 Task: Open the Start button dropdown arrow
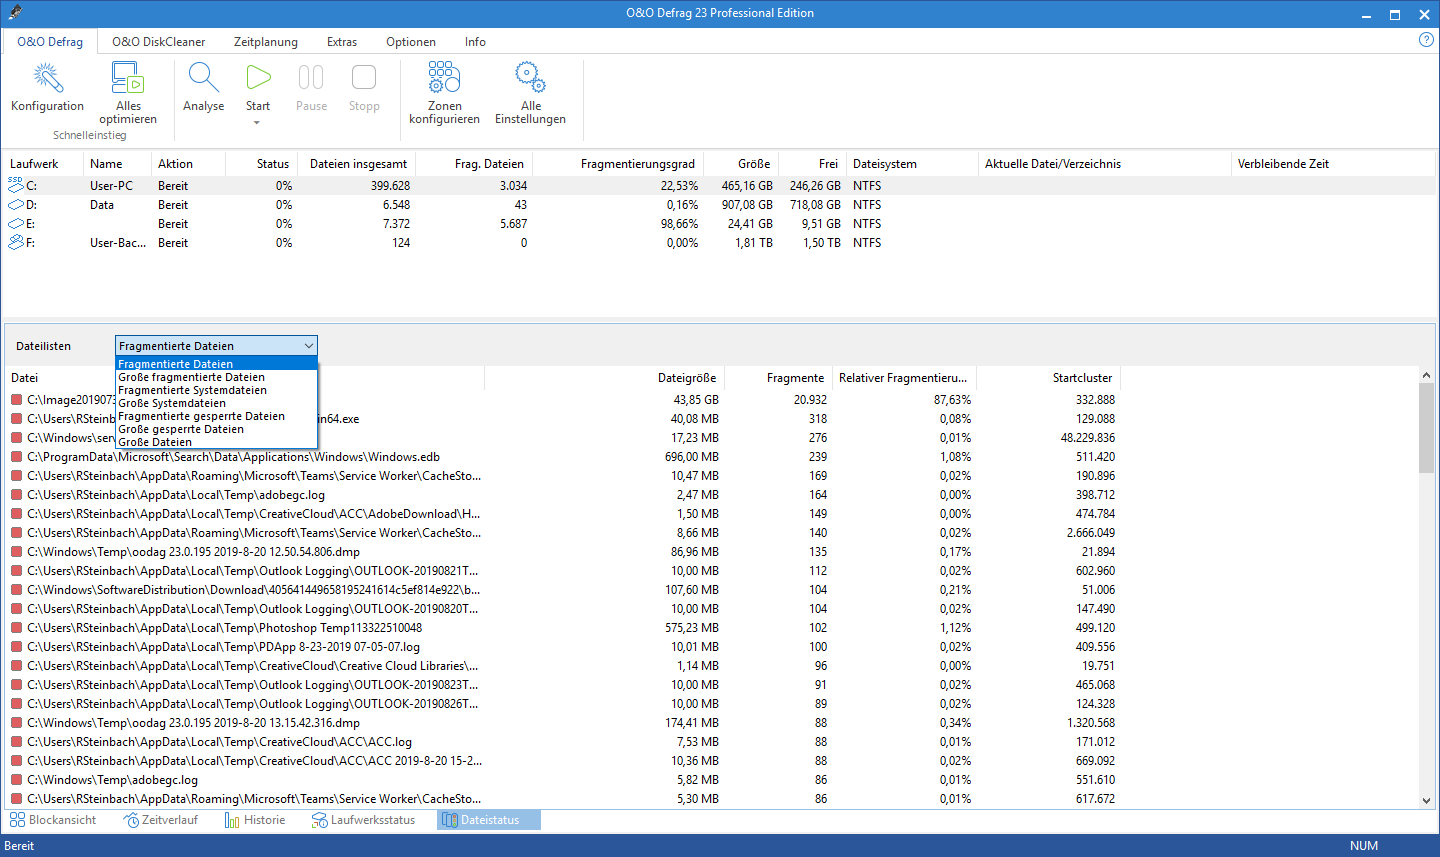pos(257,123)
